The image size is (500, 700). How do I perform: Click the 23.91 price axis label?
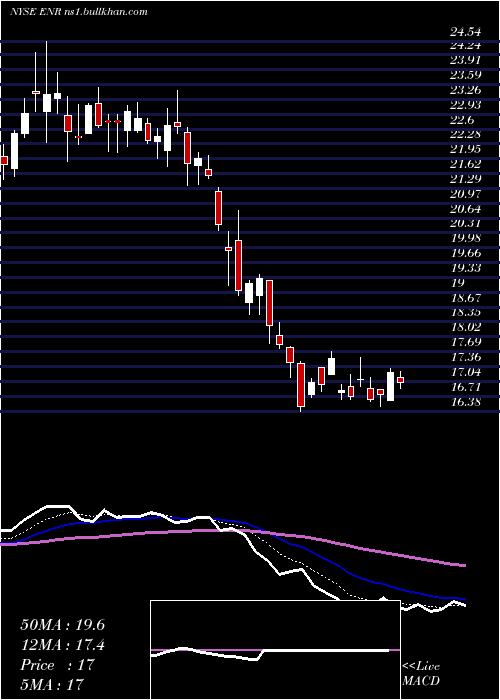click(466, 60)
